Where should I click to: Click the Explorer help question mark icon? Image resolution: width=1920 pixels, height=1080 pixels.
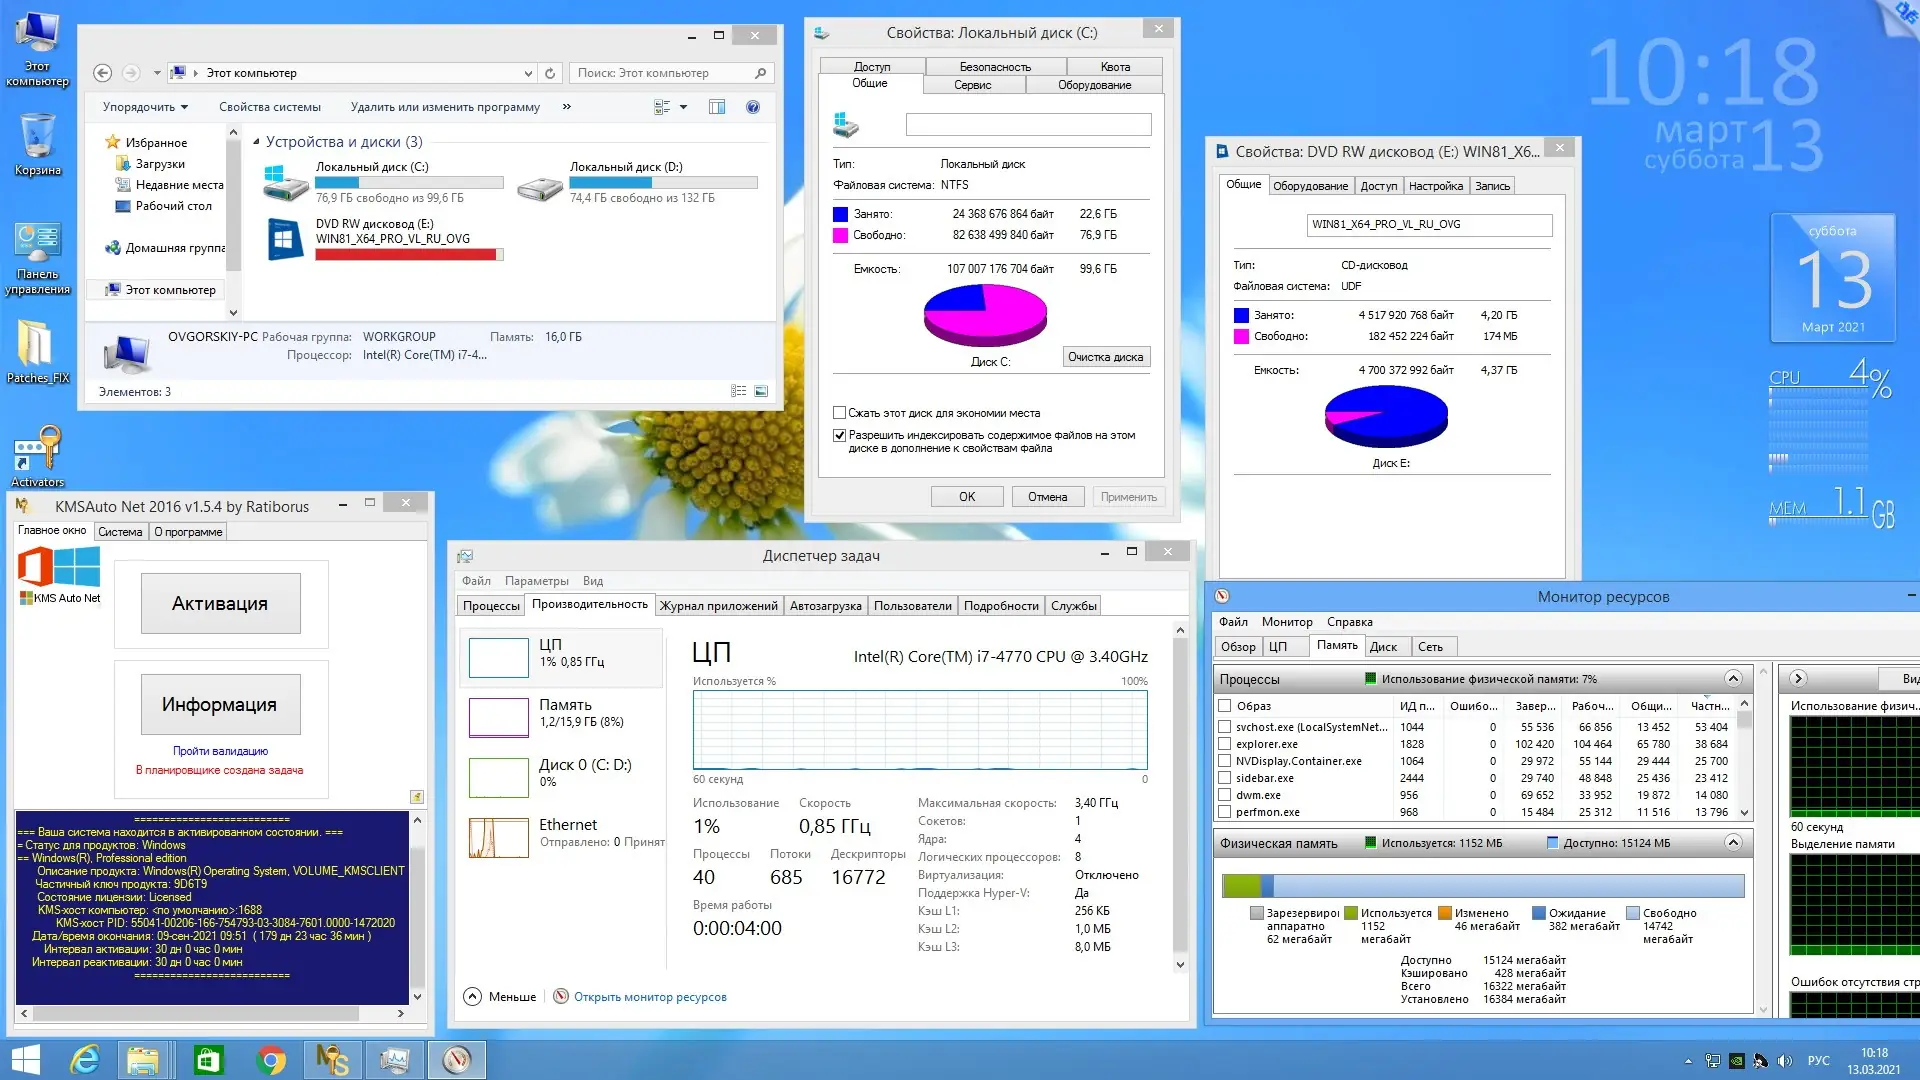pyautogui.click(x=753, y=107)
